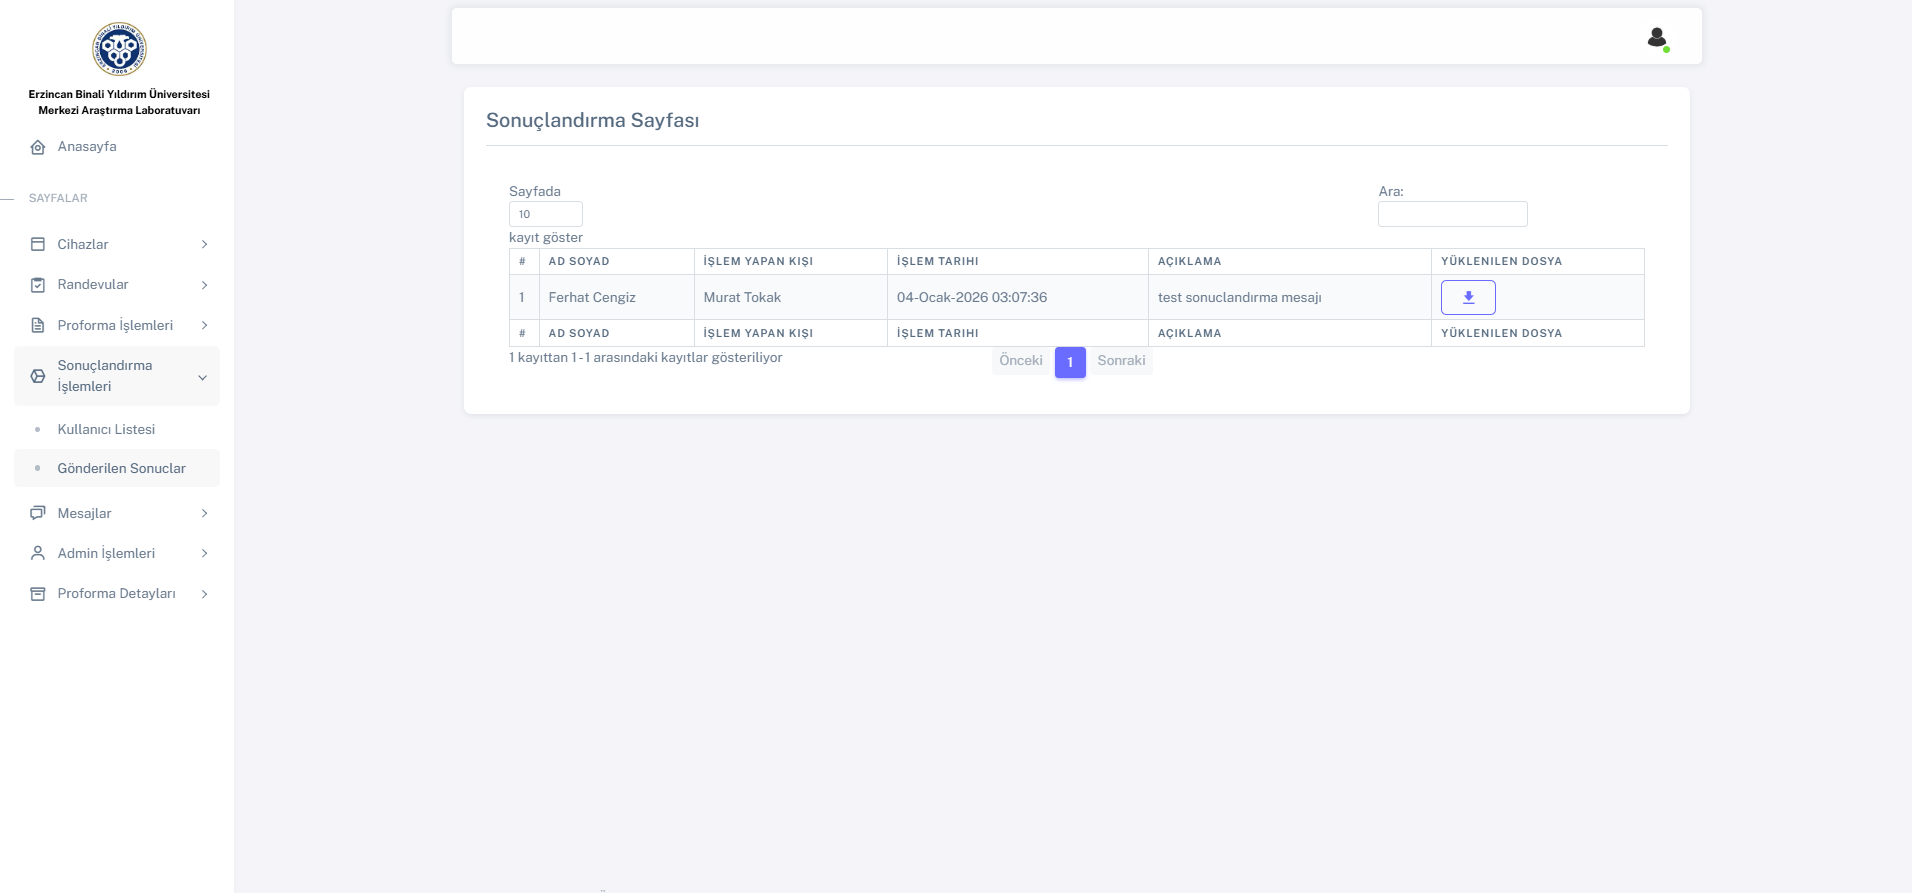Collapse the Sonuçlandırma İşlemleri menu
Viewport: 1912px width, 893px height.
click(x=202, y=377)
